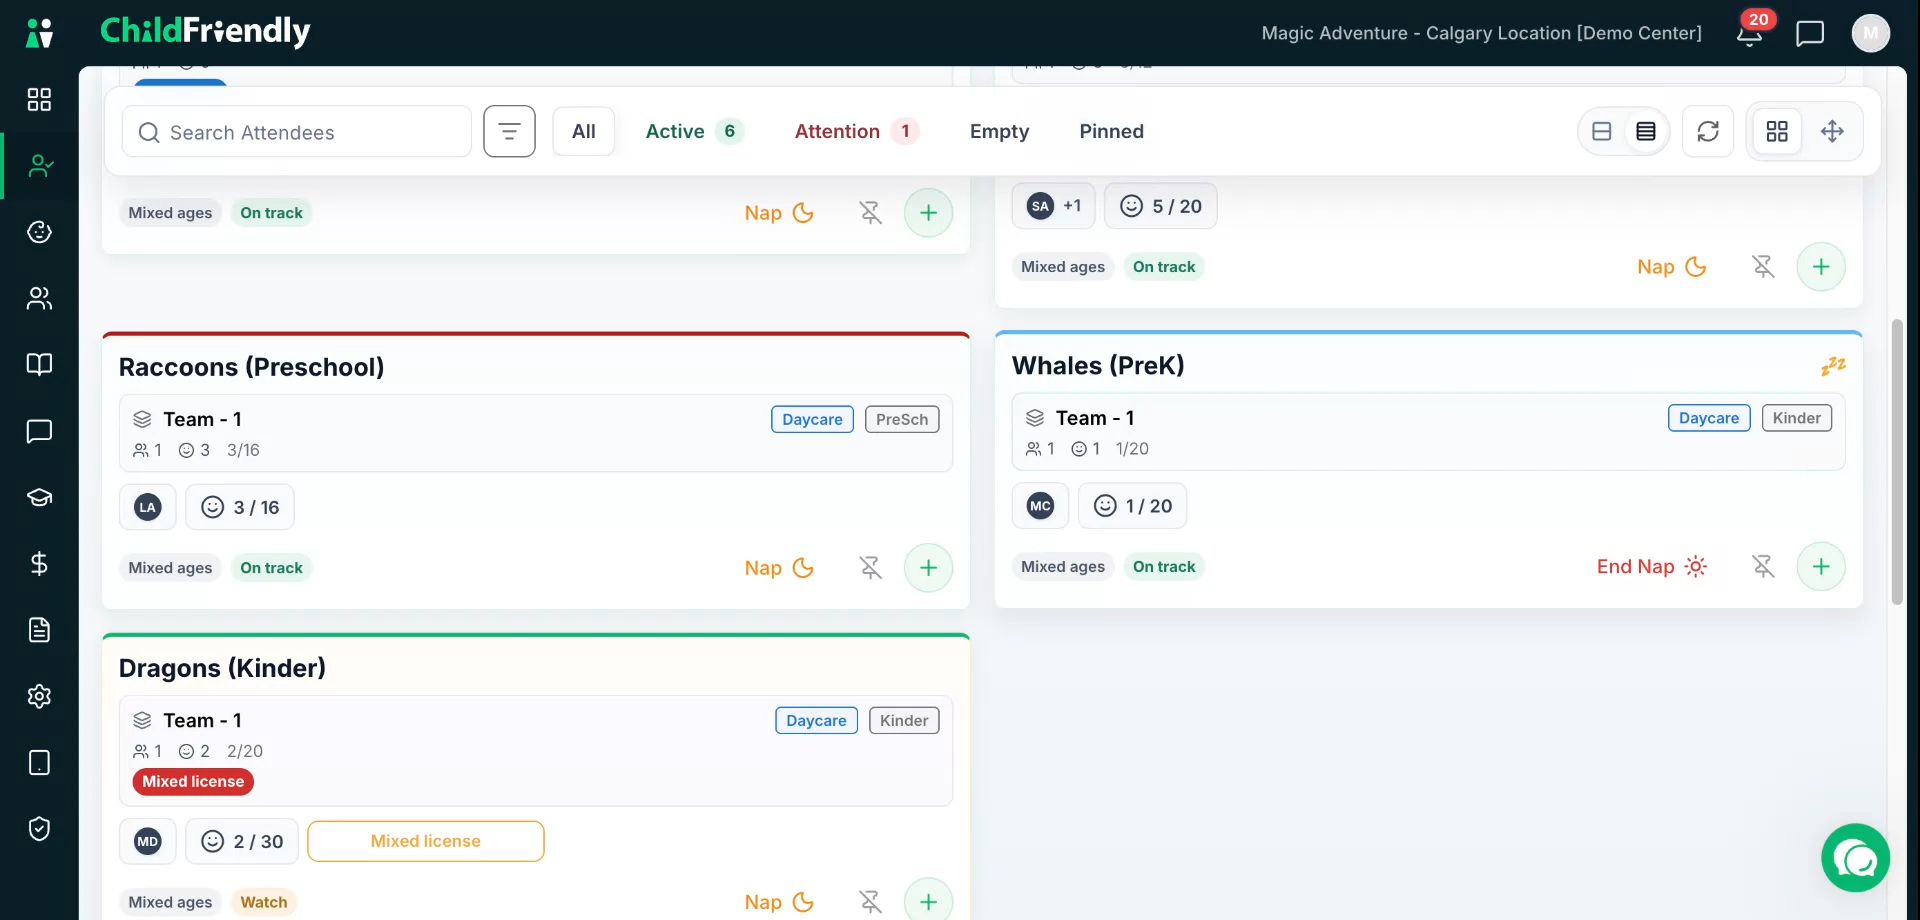
Task: Click End Nap for Whales room
Action: click(1651, 567)
